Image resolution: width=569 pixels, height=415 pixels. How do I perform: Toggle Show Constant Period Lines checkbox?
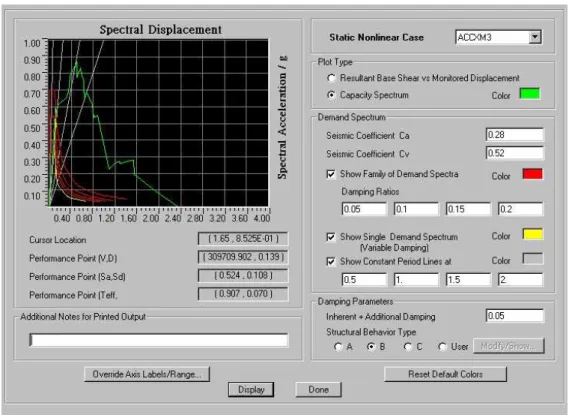pyautogui.click(x=331, y=261)
